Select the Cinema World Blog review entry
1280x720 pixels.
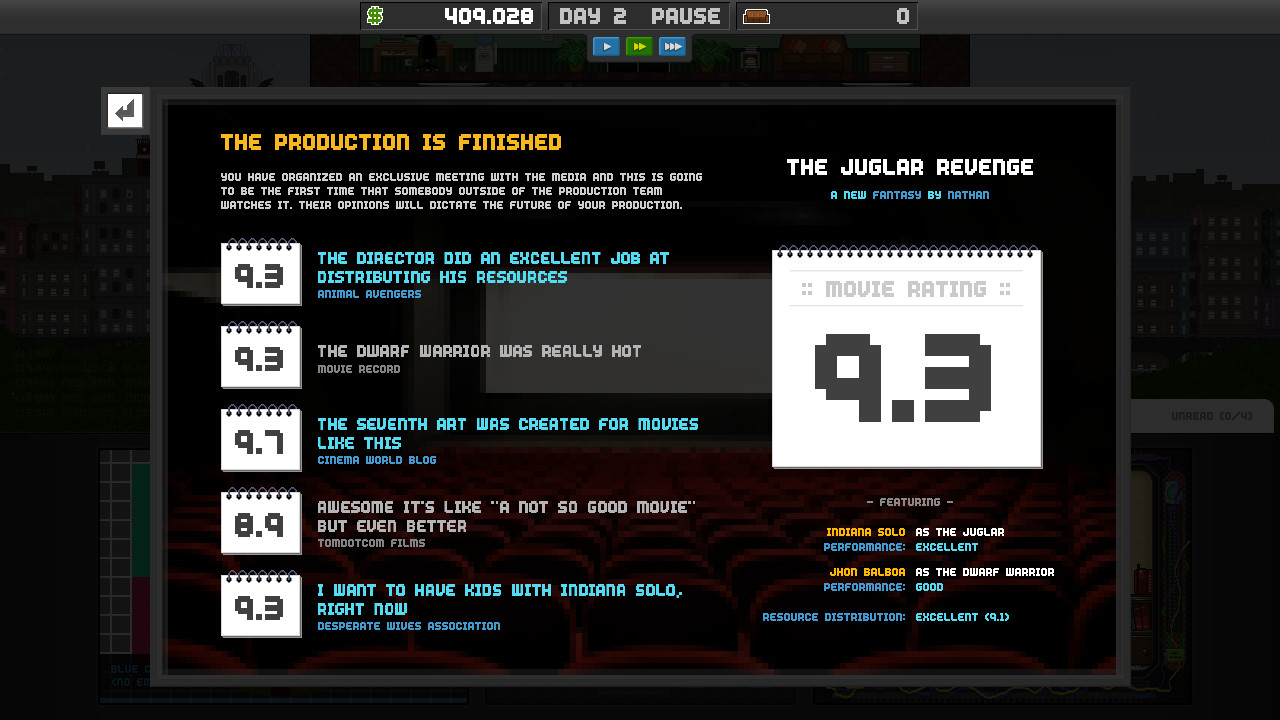[260, 439]
